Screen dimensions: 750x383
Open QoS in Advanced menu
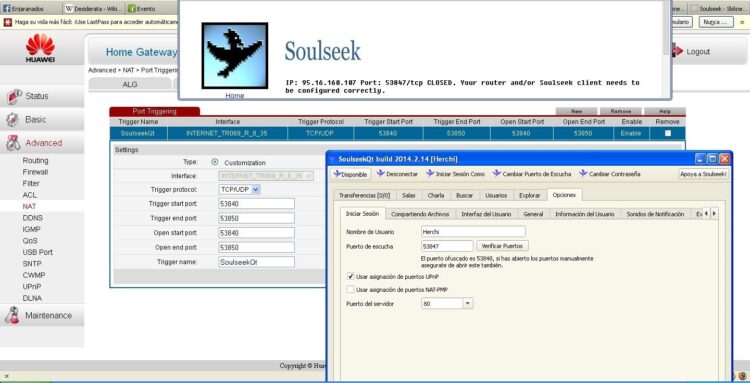30,241
